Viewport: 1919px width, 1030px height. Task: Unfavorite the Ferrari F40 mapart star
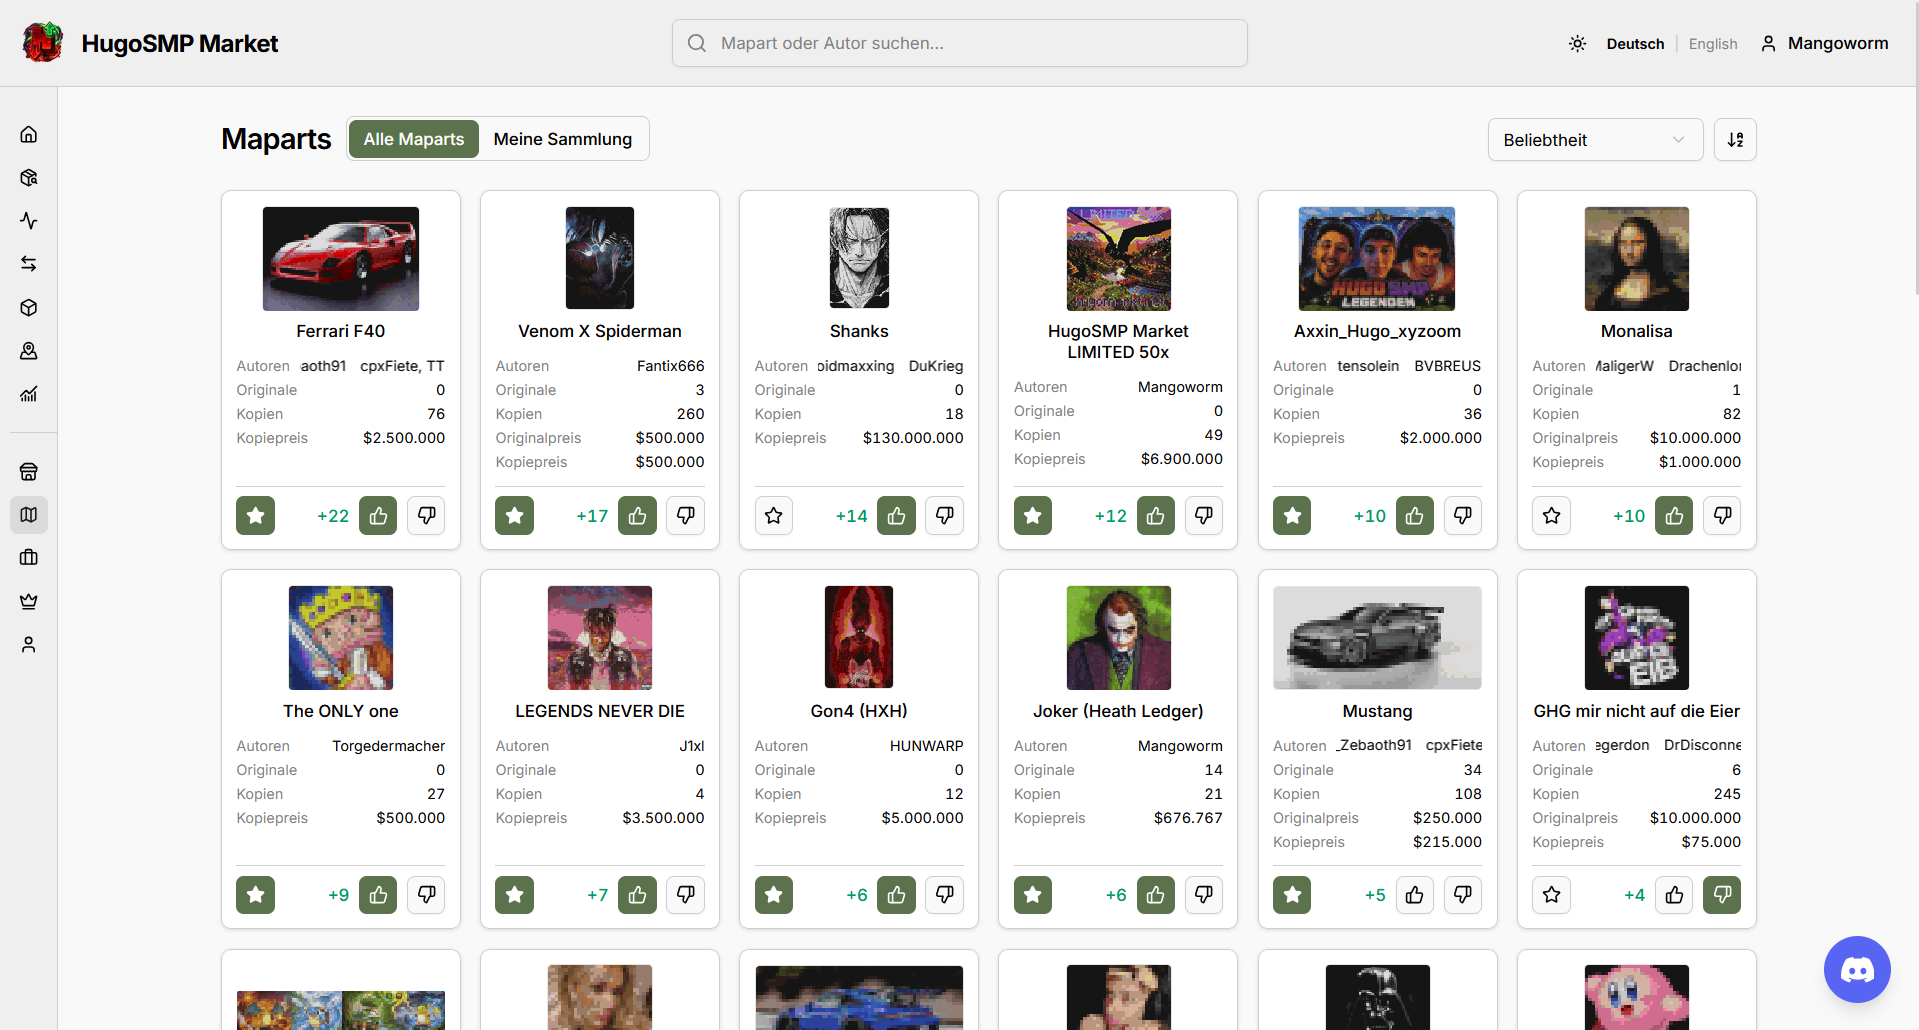click(256, 516)
